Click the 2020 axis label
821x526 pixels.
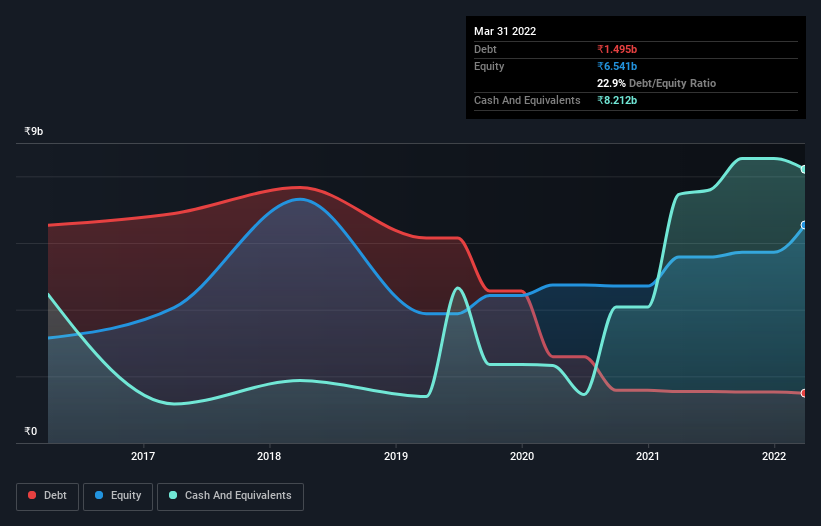point(522,456)
